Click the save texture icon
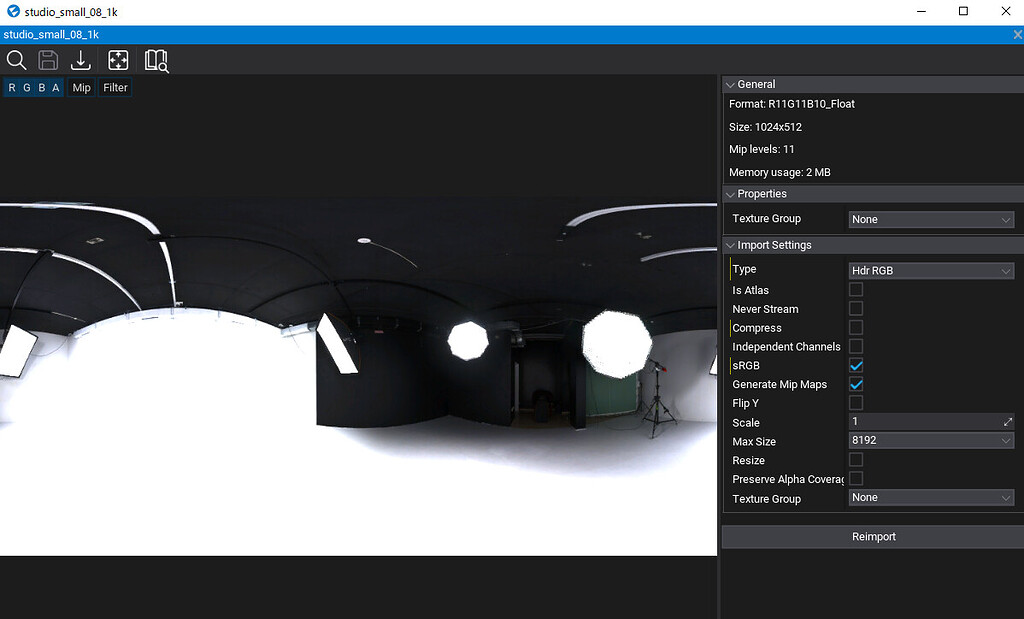 point(48,60)
